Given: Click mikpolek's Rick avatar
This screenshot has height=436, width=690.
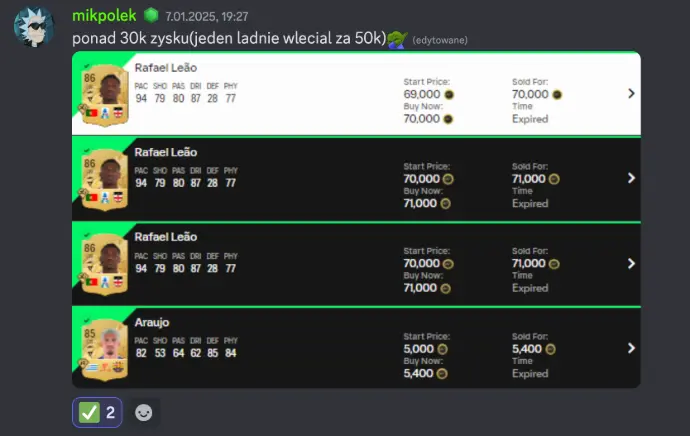Looking at the screenshot, I should click(x=34, y=26).
